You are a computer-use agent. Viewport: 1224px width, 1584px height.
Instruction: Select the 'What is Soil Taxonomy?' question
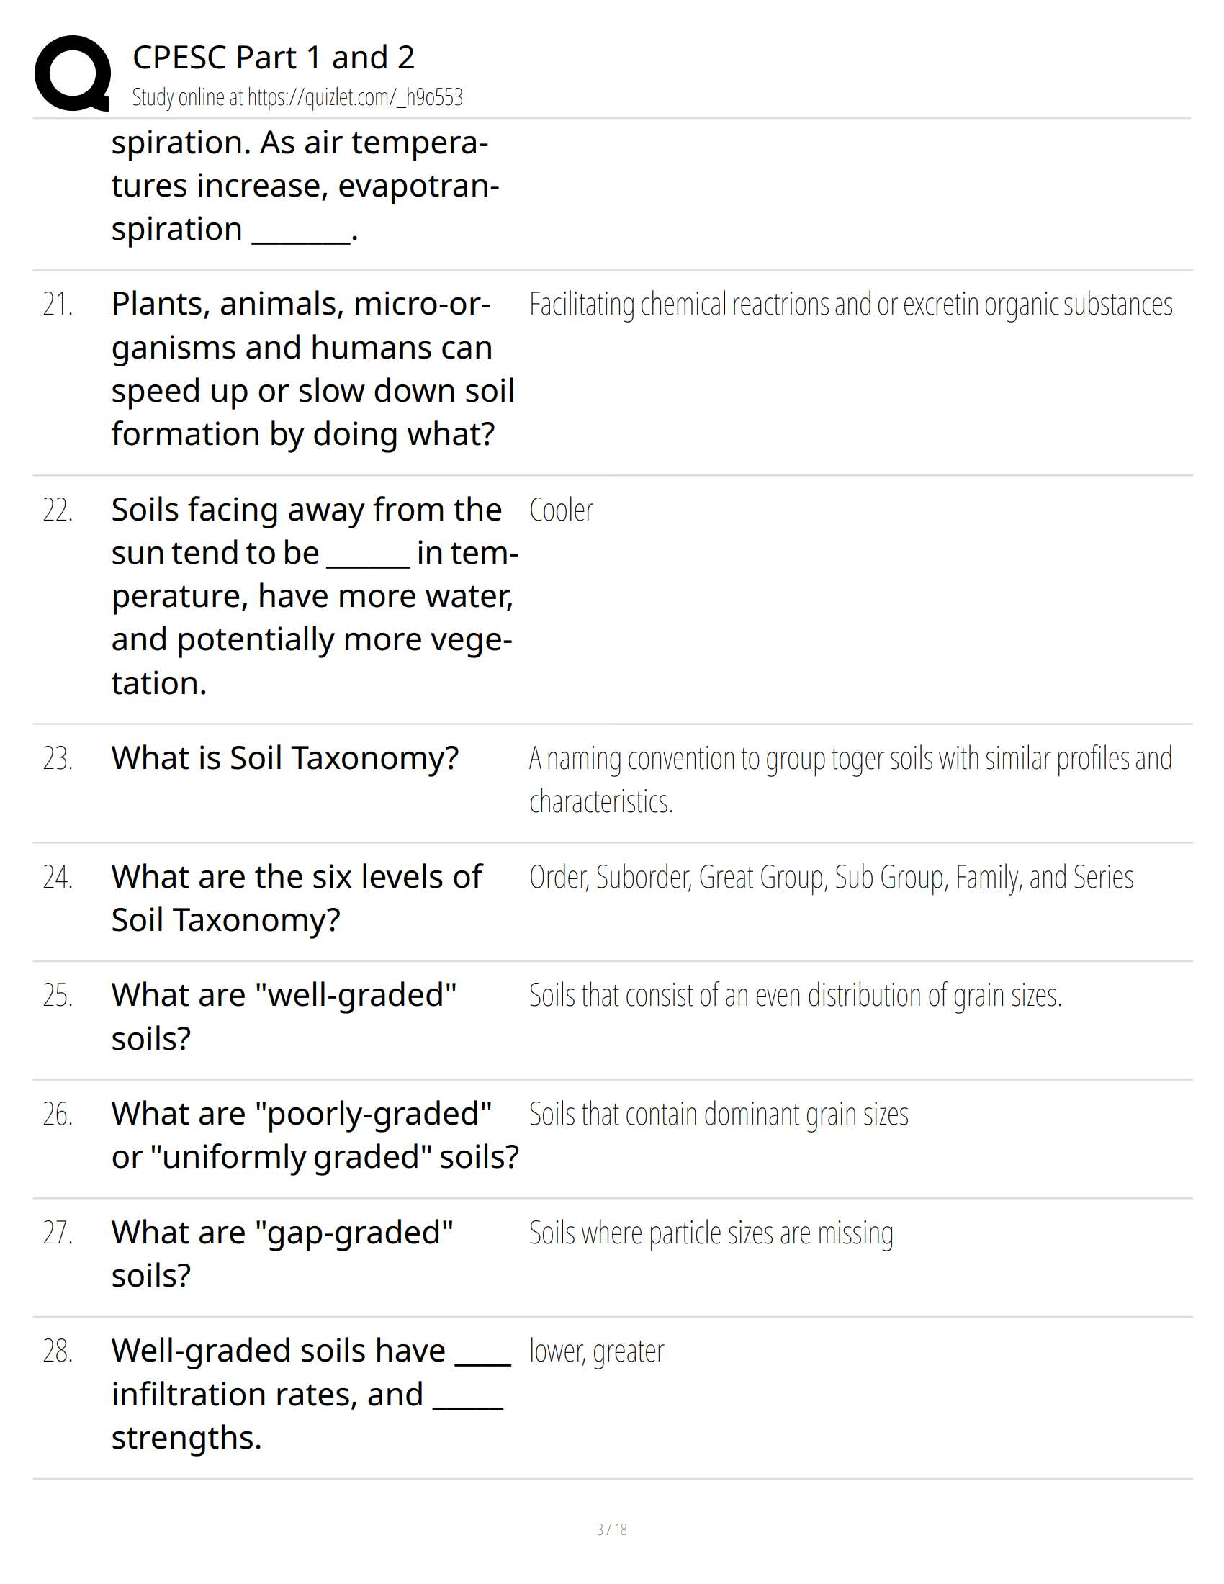[285, 758]
